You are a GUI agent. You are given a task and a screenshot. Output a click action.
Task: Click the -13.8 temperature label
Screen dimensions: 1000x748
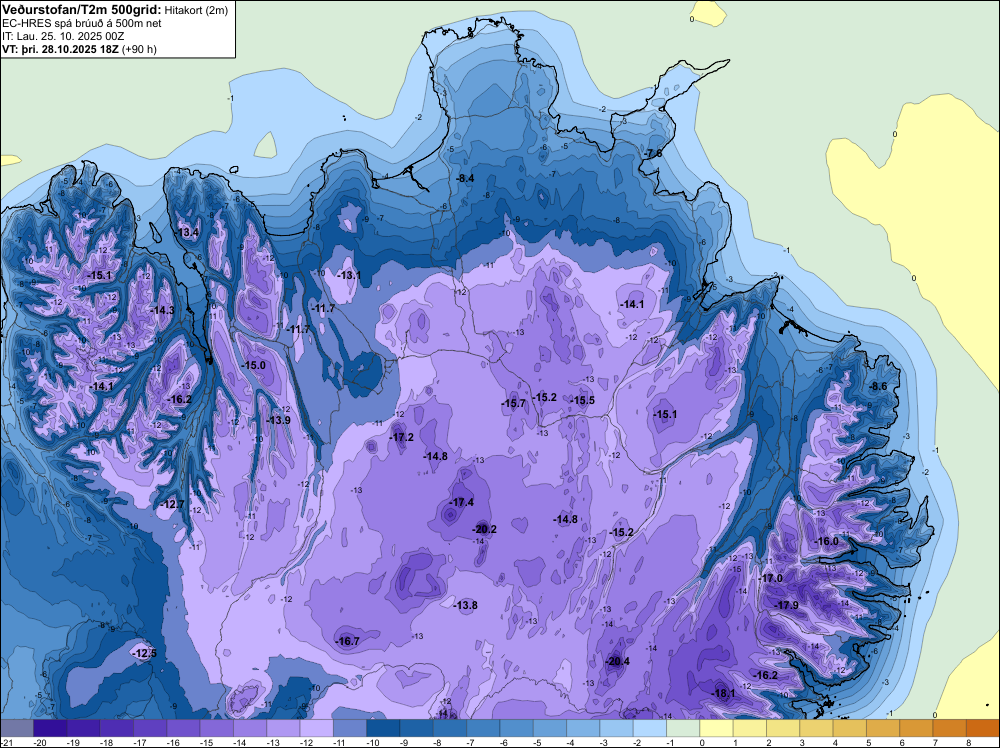click(466, 605)
